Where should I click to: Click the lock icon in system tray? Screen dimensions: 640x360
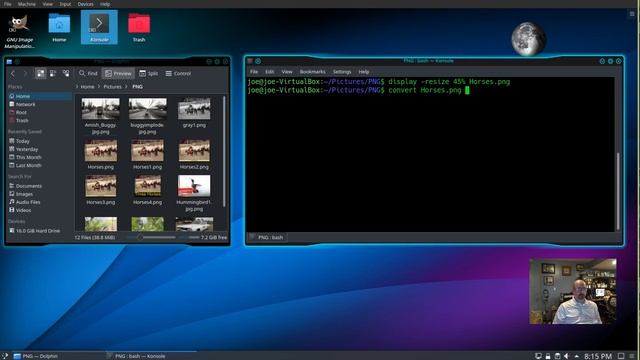pyautogui.click(x=548, y=356)
